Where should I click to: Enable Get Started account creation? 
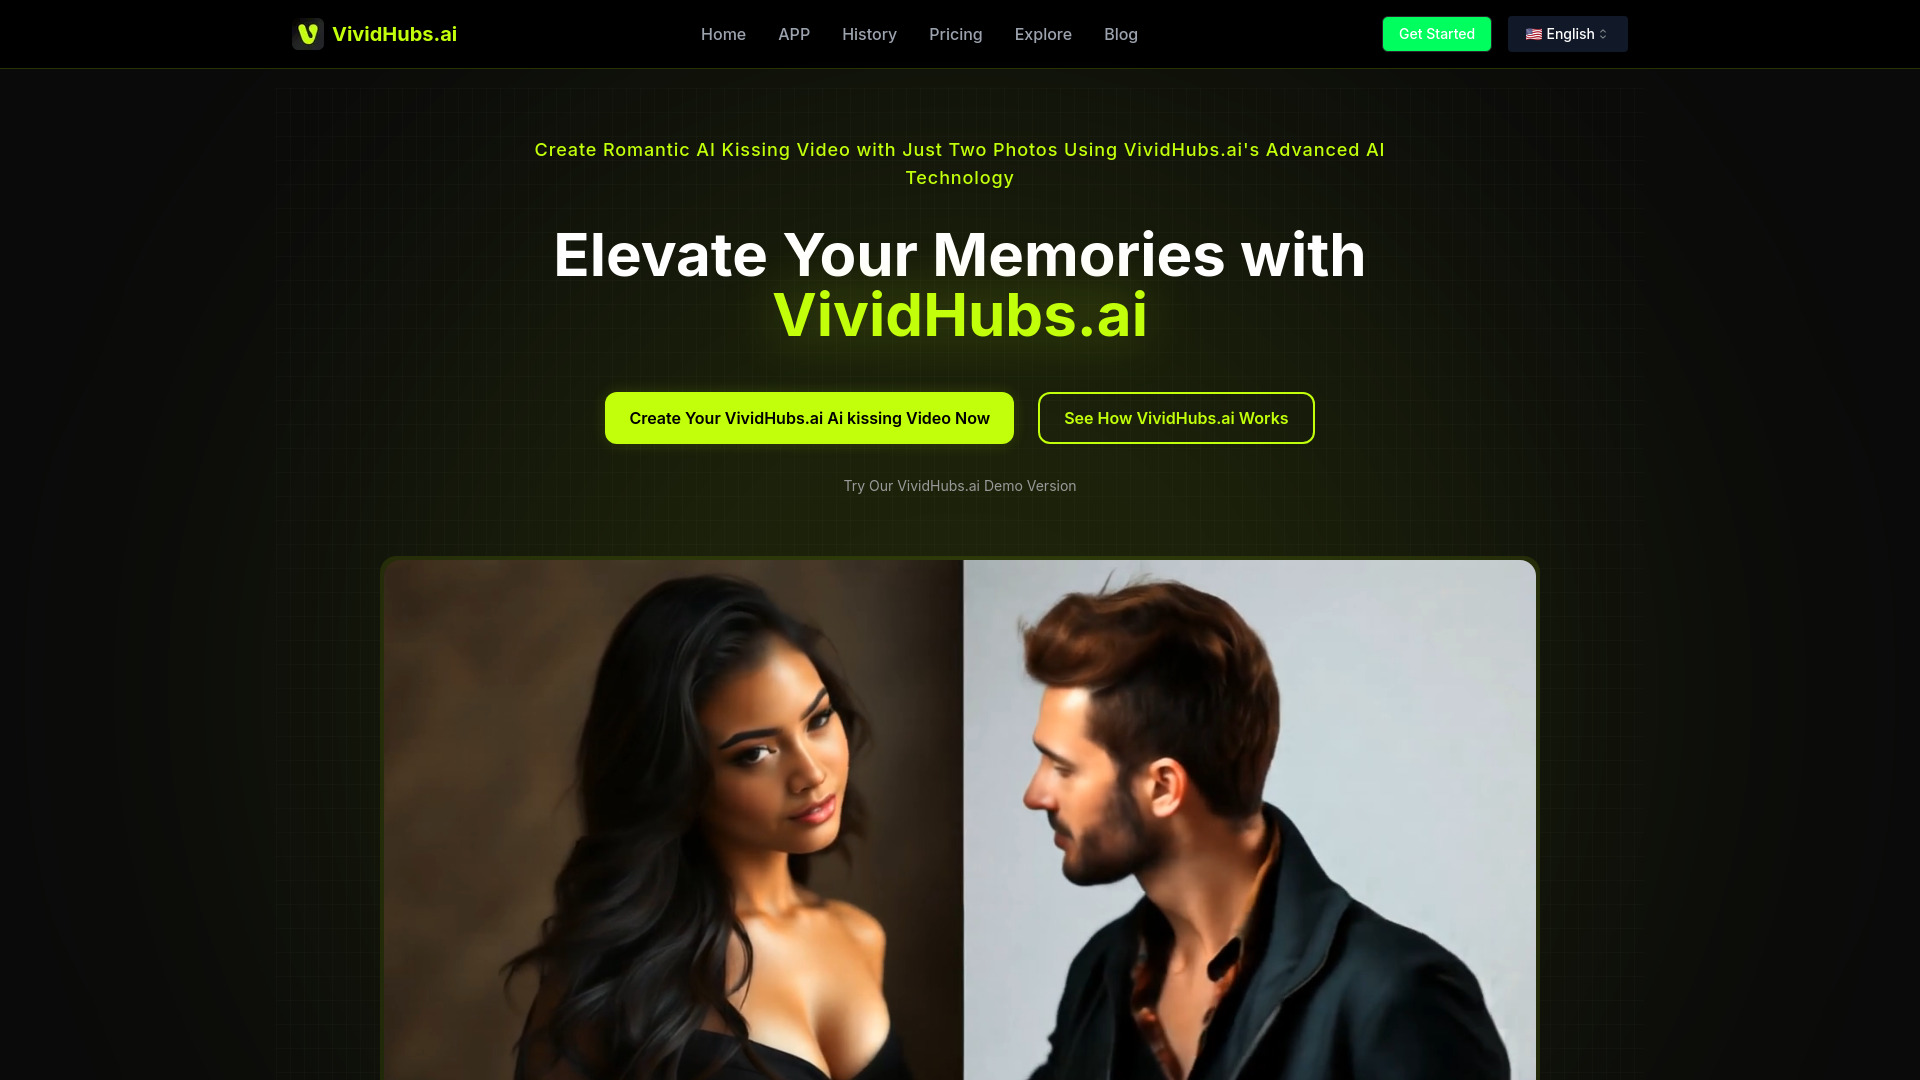[1436, 33]
